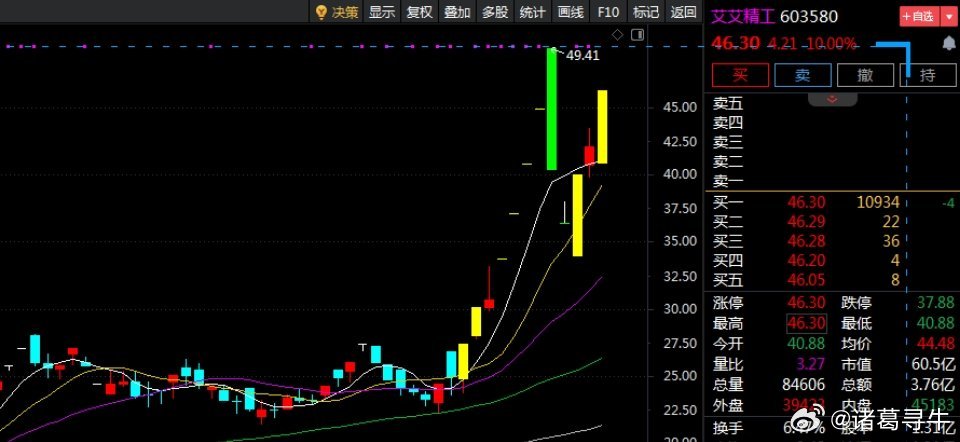
Task: Add stock via +自选 button
Action: coord(918,17)
